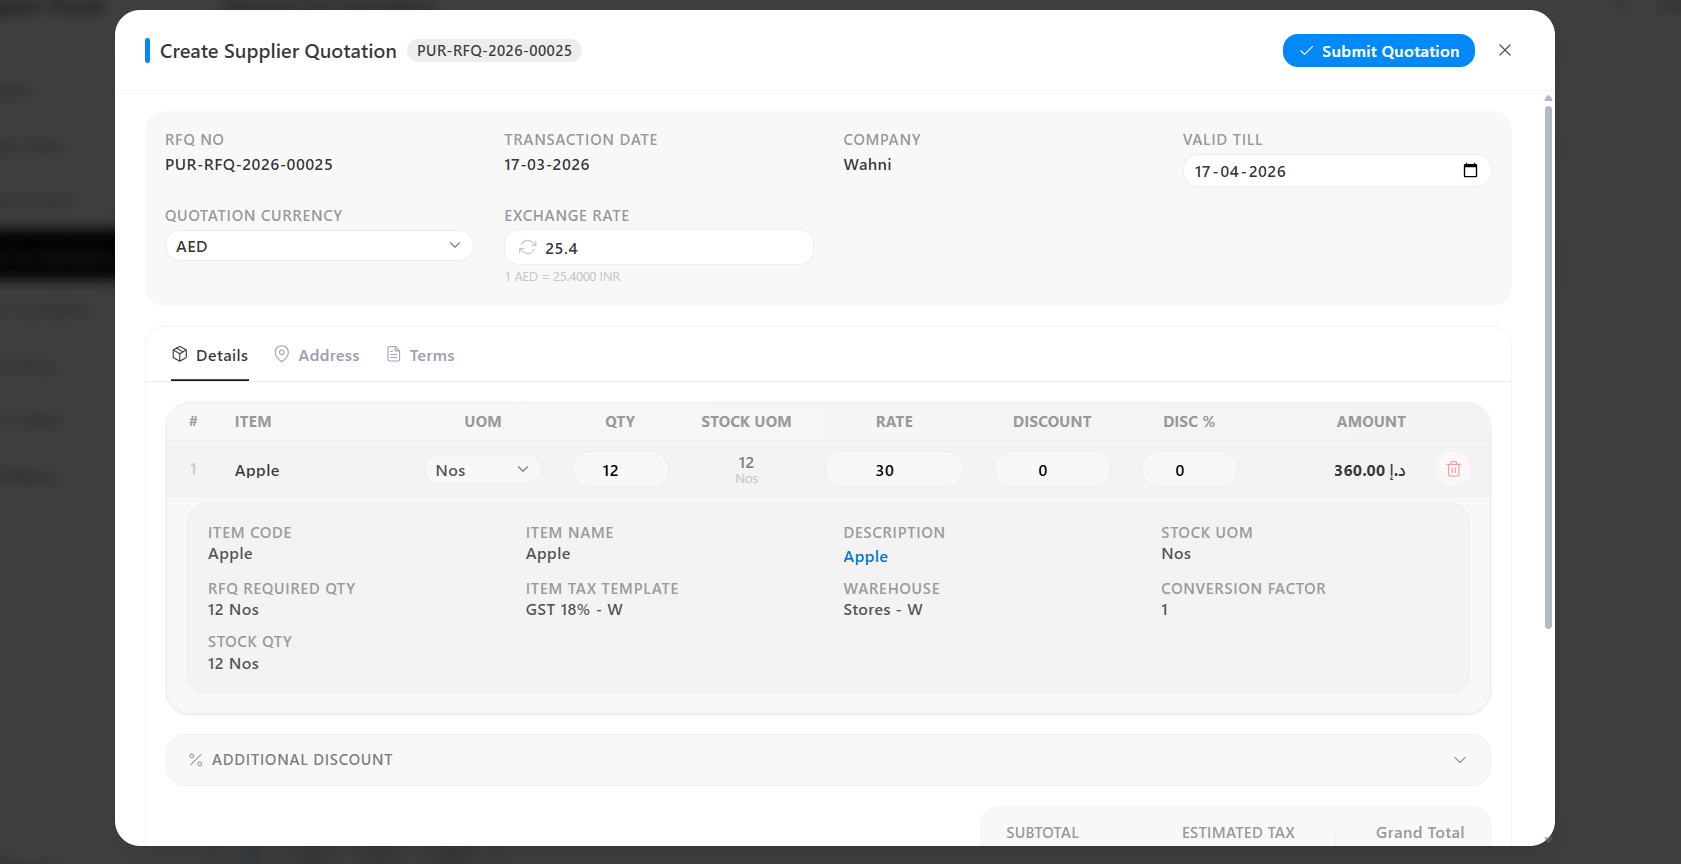
Task: Click the Subtotal label
Action: pyautogui.click(x=1042, y=832)
